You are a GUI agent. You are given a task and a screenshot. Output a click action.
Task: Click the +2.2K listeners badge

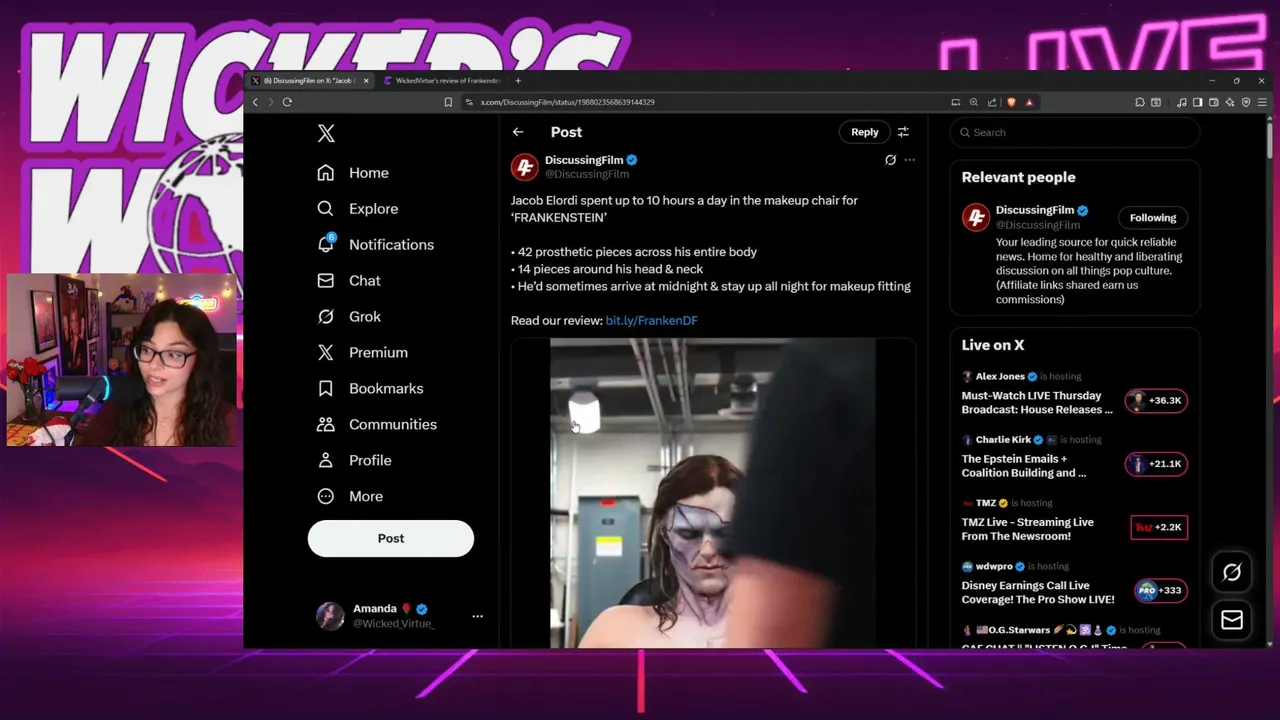[1159, 527]
